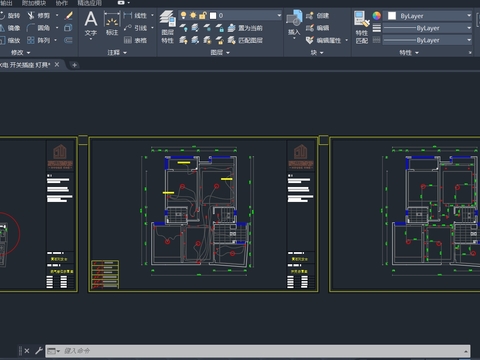The width and height of the screenshot is (480, 360).
Task: Click the color wheel icon
Action: pyautogui.click(x=377, y=16)
